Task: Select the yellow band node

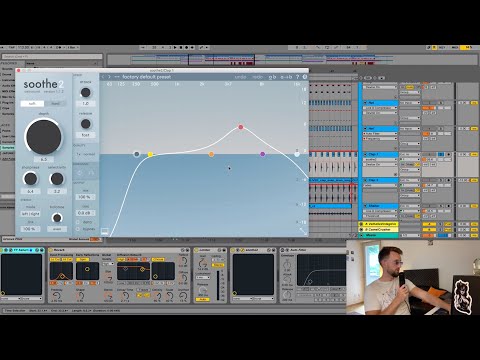Action: coord(150,154)
